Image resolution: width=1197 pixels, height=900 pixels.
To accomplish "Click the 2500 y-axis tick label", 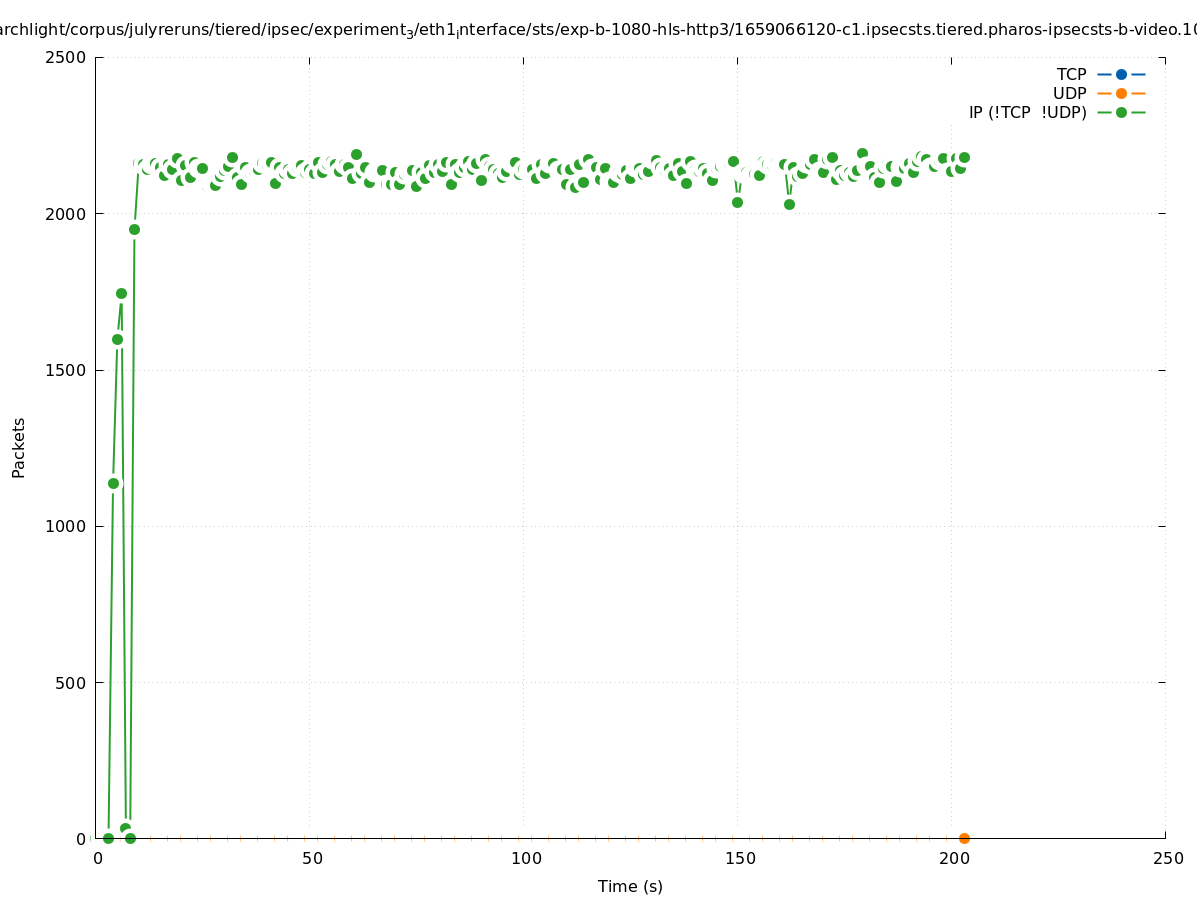I will 67,57.
